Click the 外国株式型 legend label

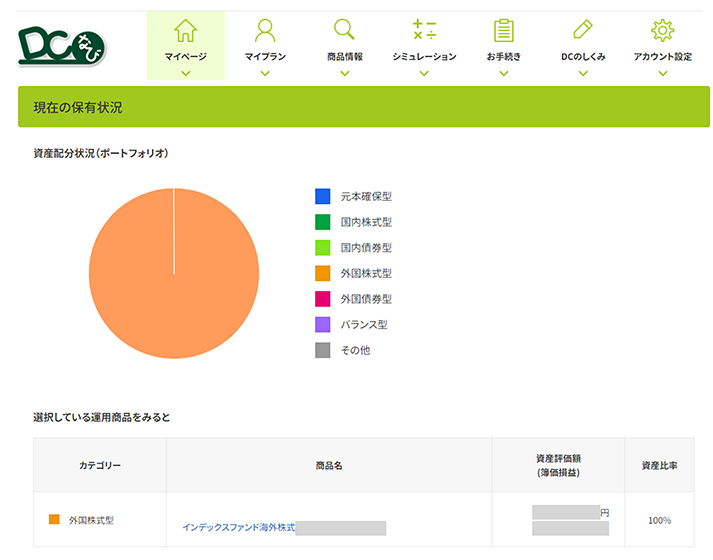(x=366, y=273)
